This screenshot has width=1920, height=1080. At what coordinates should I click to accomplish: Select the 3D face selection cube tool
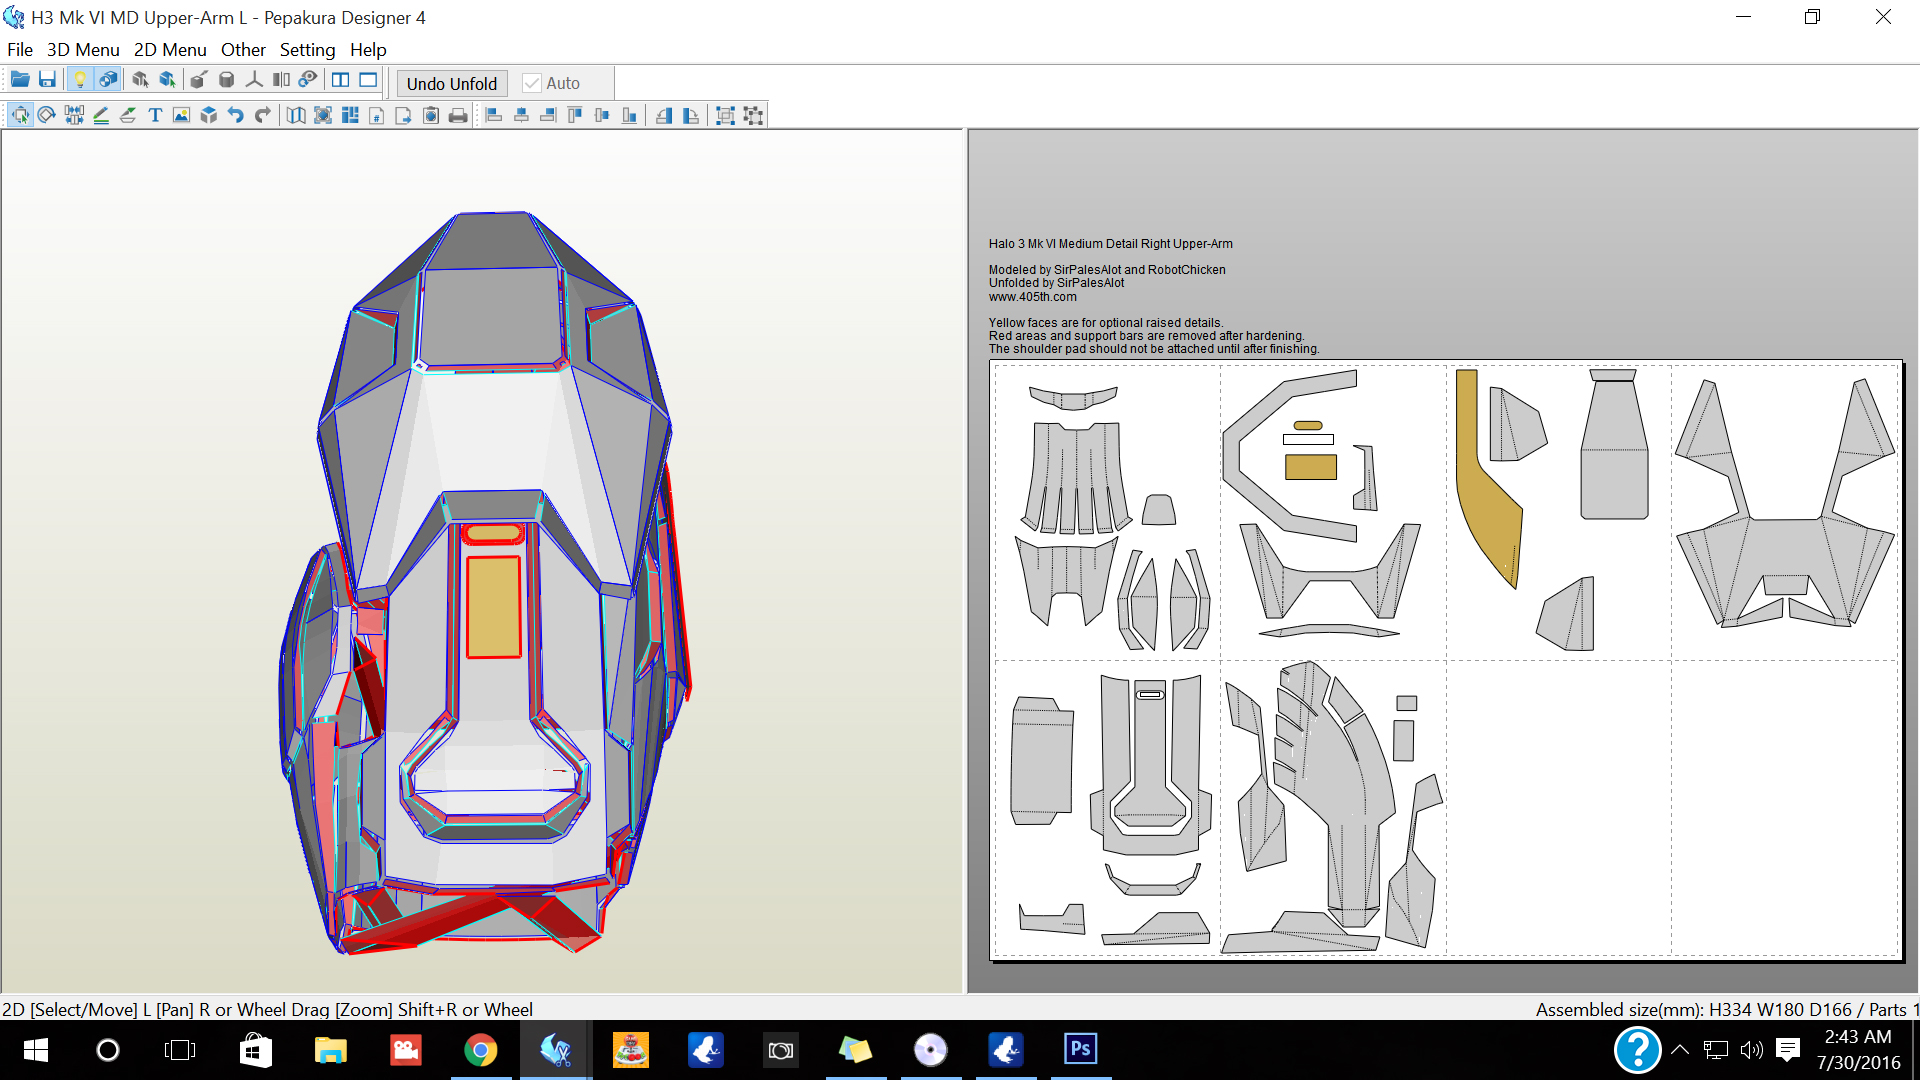coord(140,80)
